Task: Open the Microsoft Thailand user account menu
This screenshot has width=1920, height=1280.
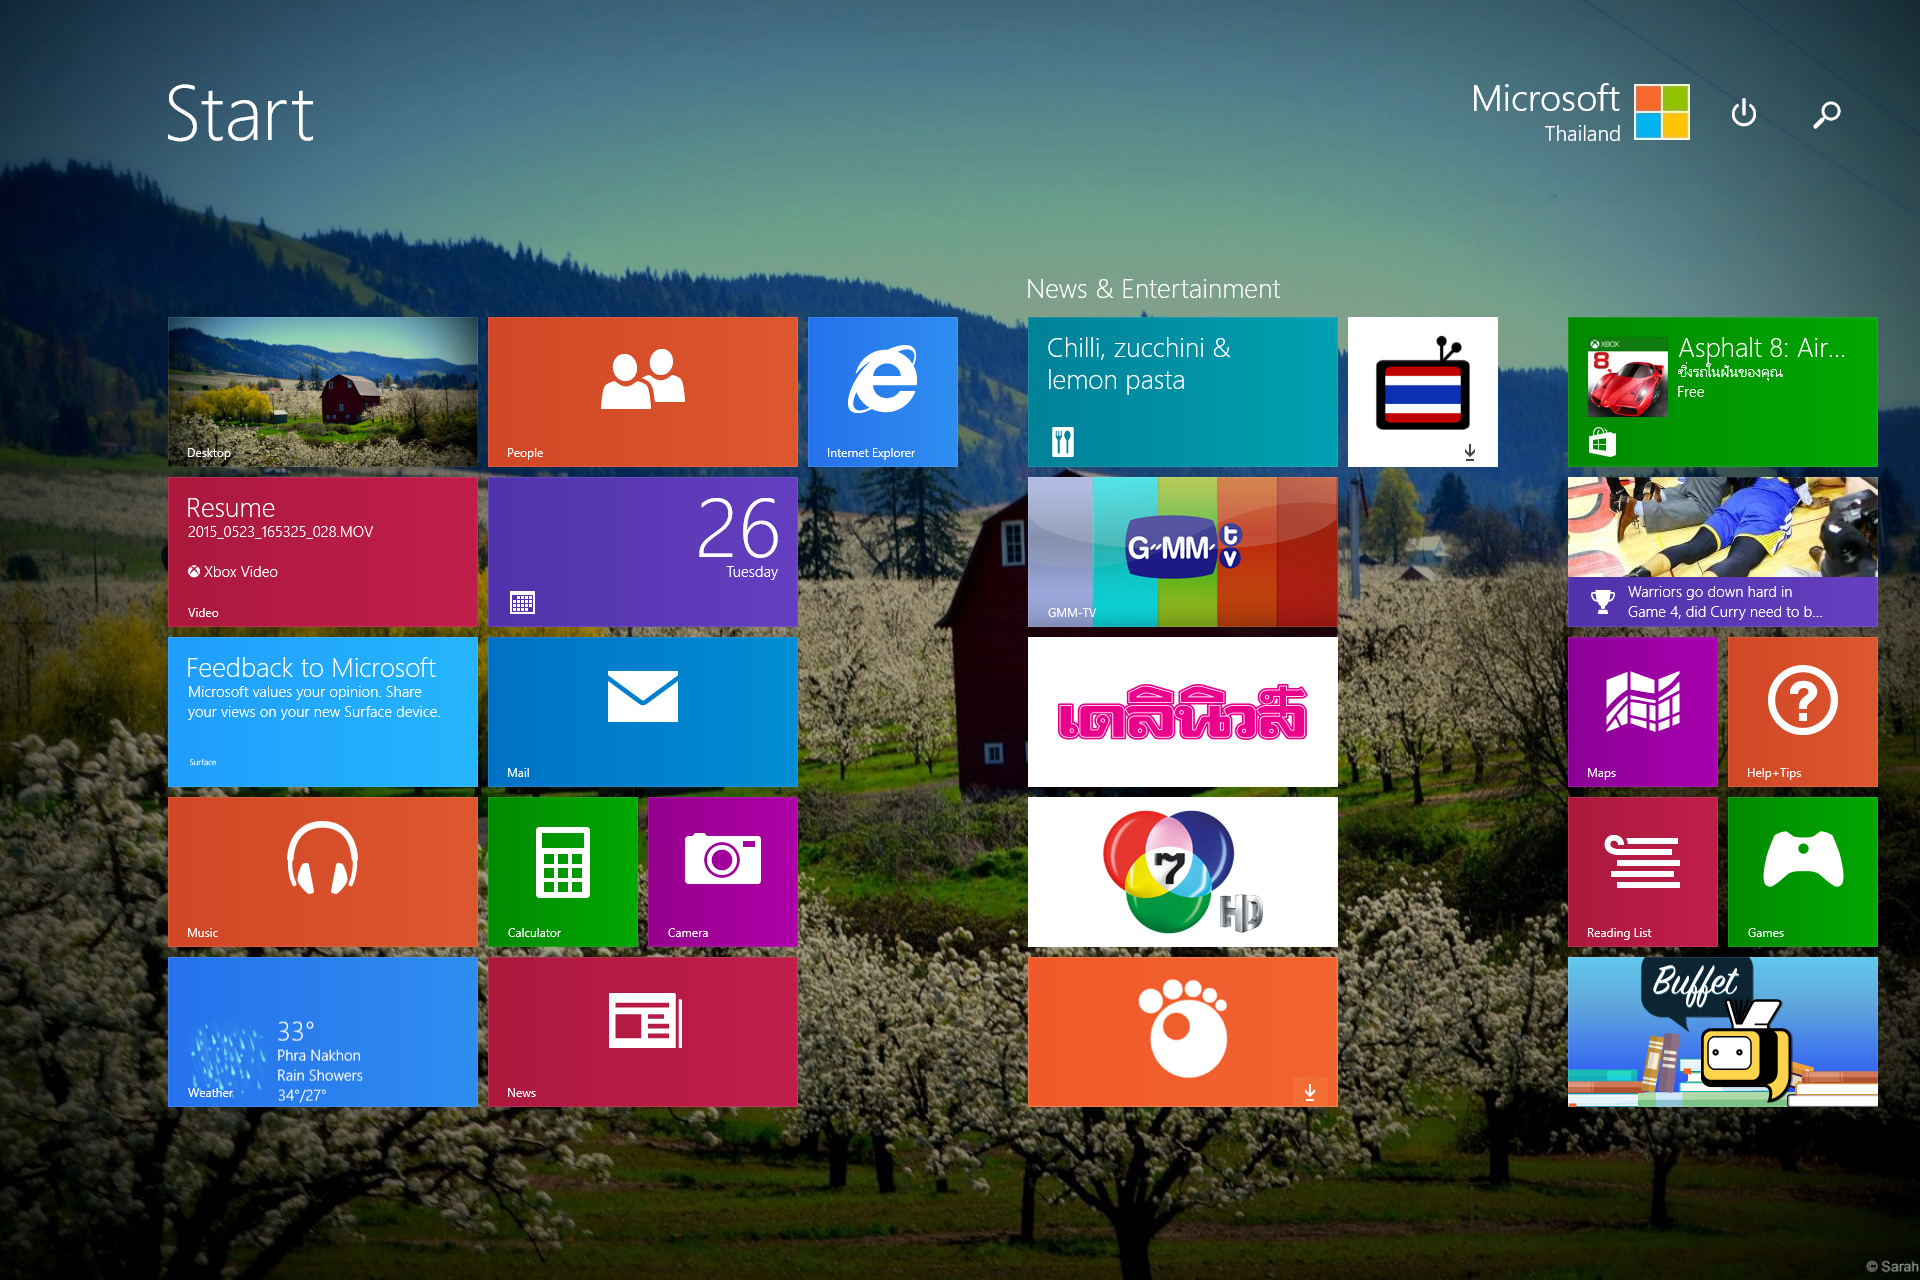Action: coord(1580,112)
